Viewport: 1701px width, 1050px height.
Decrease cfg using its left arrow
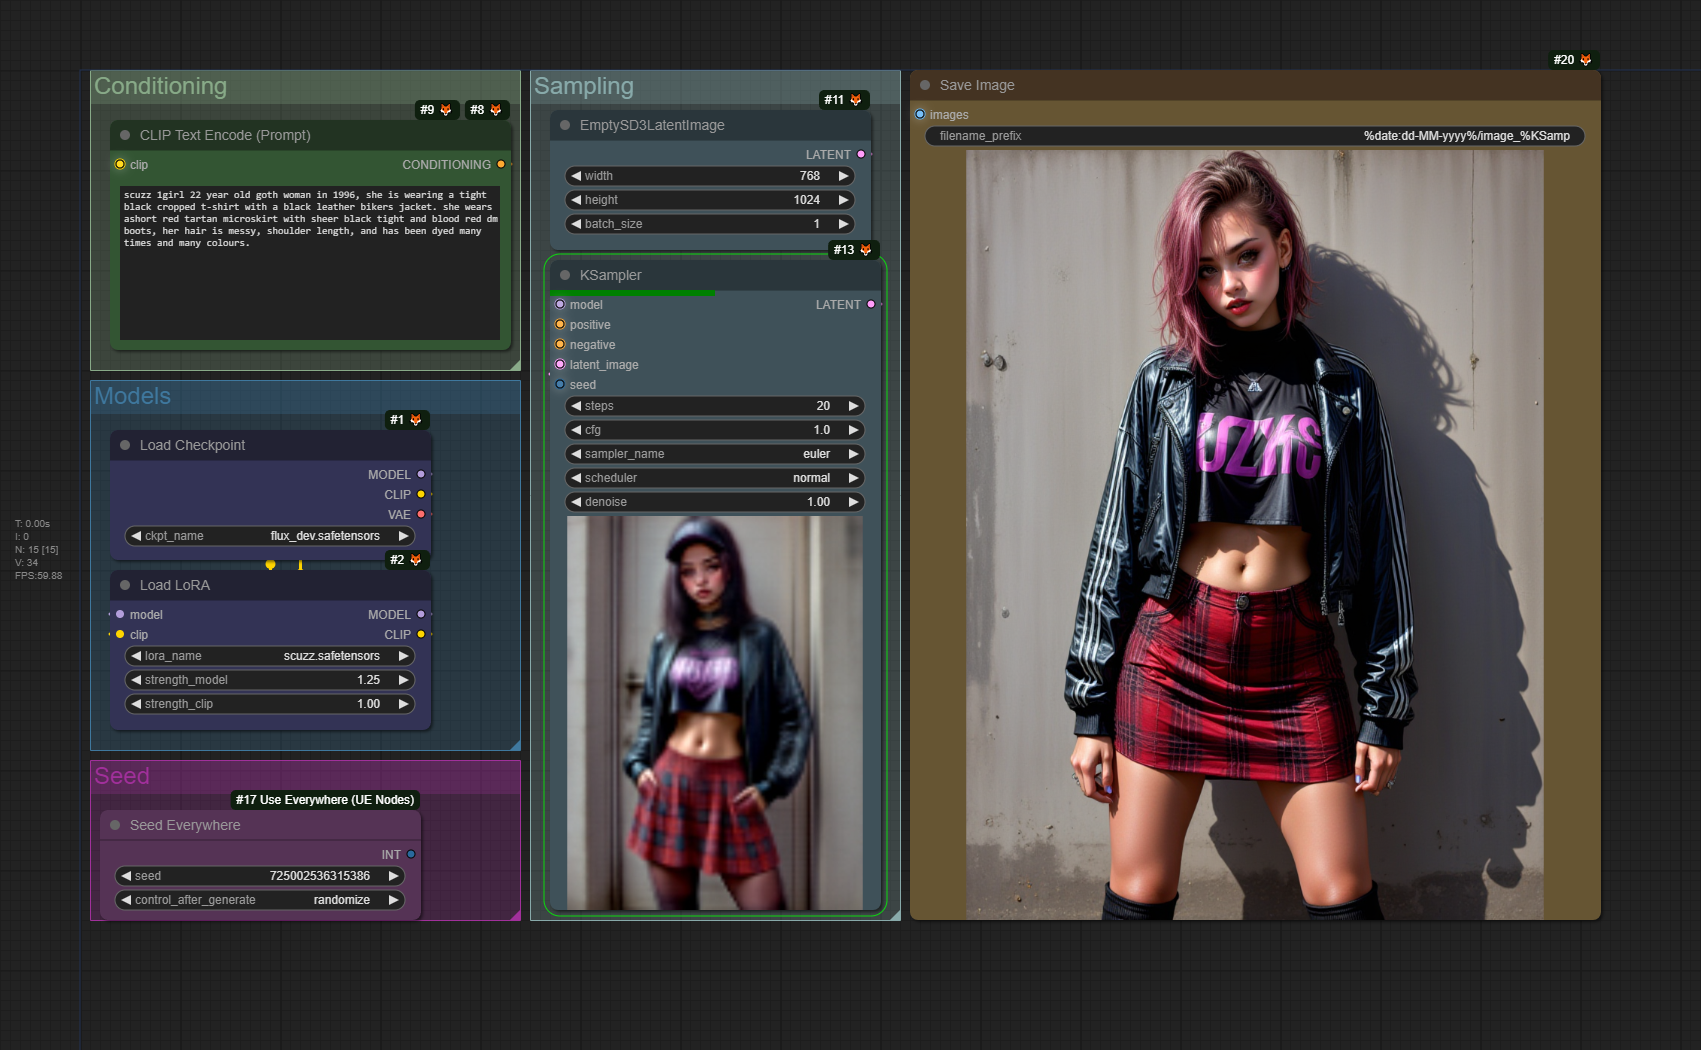coord(576,430)
